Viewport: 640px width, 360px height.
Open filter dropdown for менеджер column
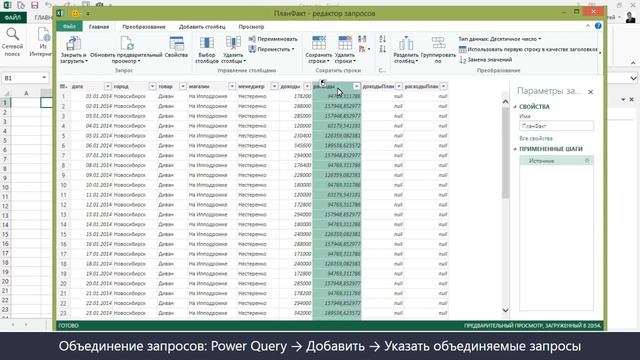(274, 86)
